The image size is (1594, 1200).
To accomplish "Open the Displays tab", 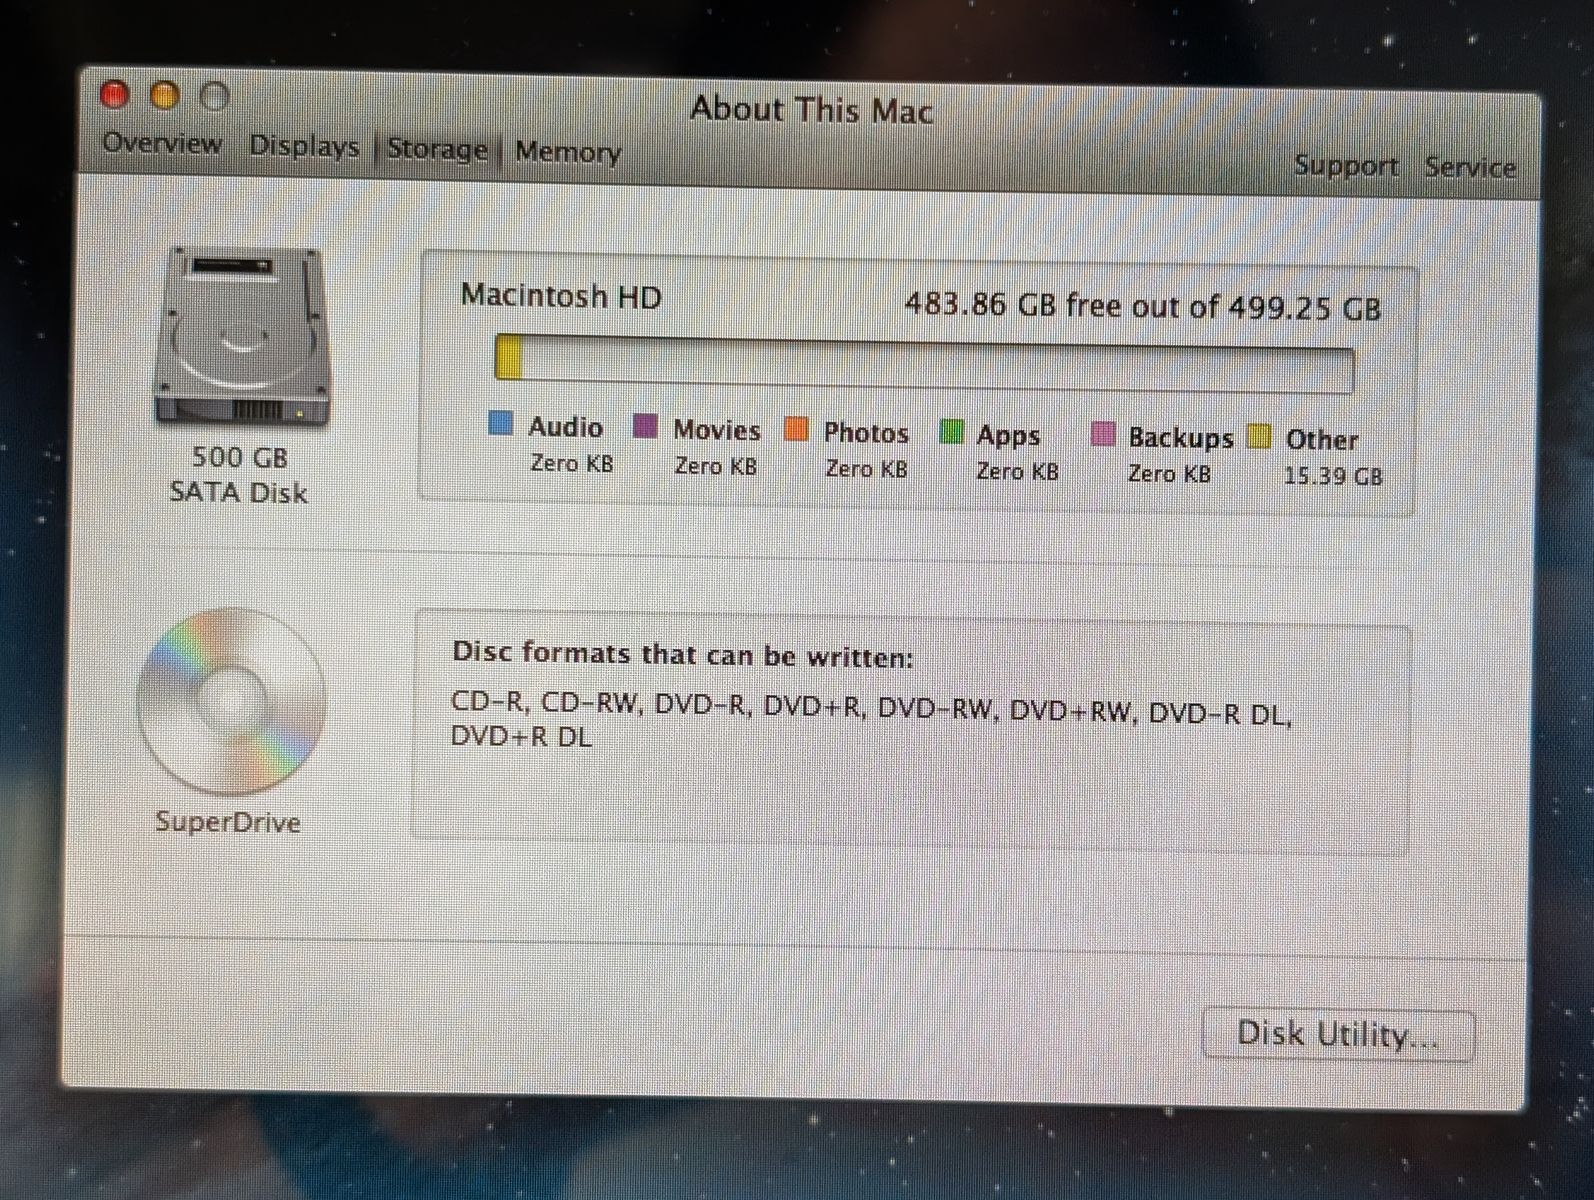I will pyautogui.click(x=304, y=146).
